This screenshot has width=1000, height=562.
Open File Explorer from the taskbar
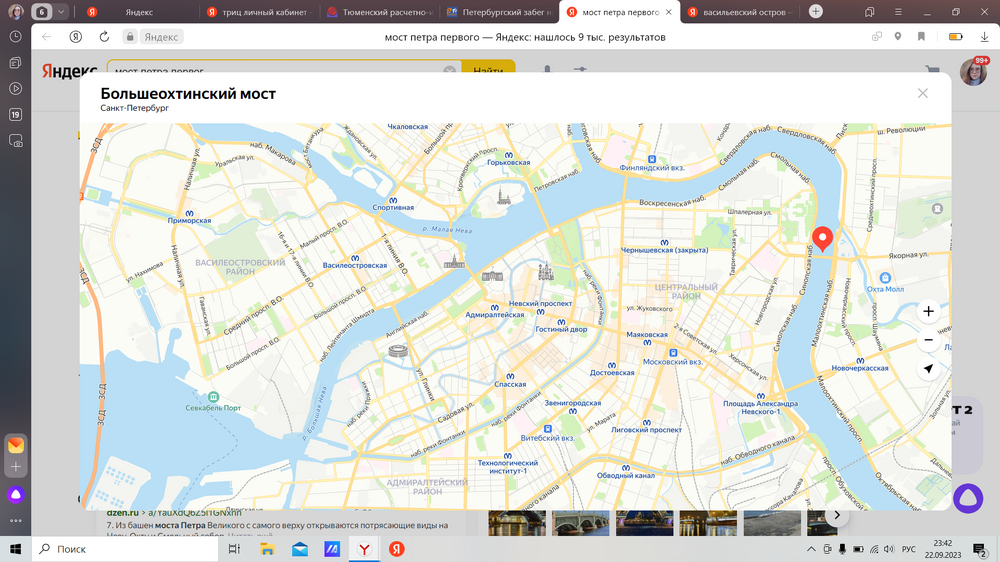tap(267, 549)
